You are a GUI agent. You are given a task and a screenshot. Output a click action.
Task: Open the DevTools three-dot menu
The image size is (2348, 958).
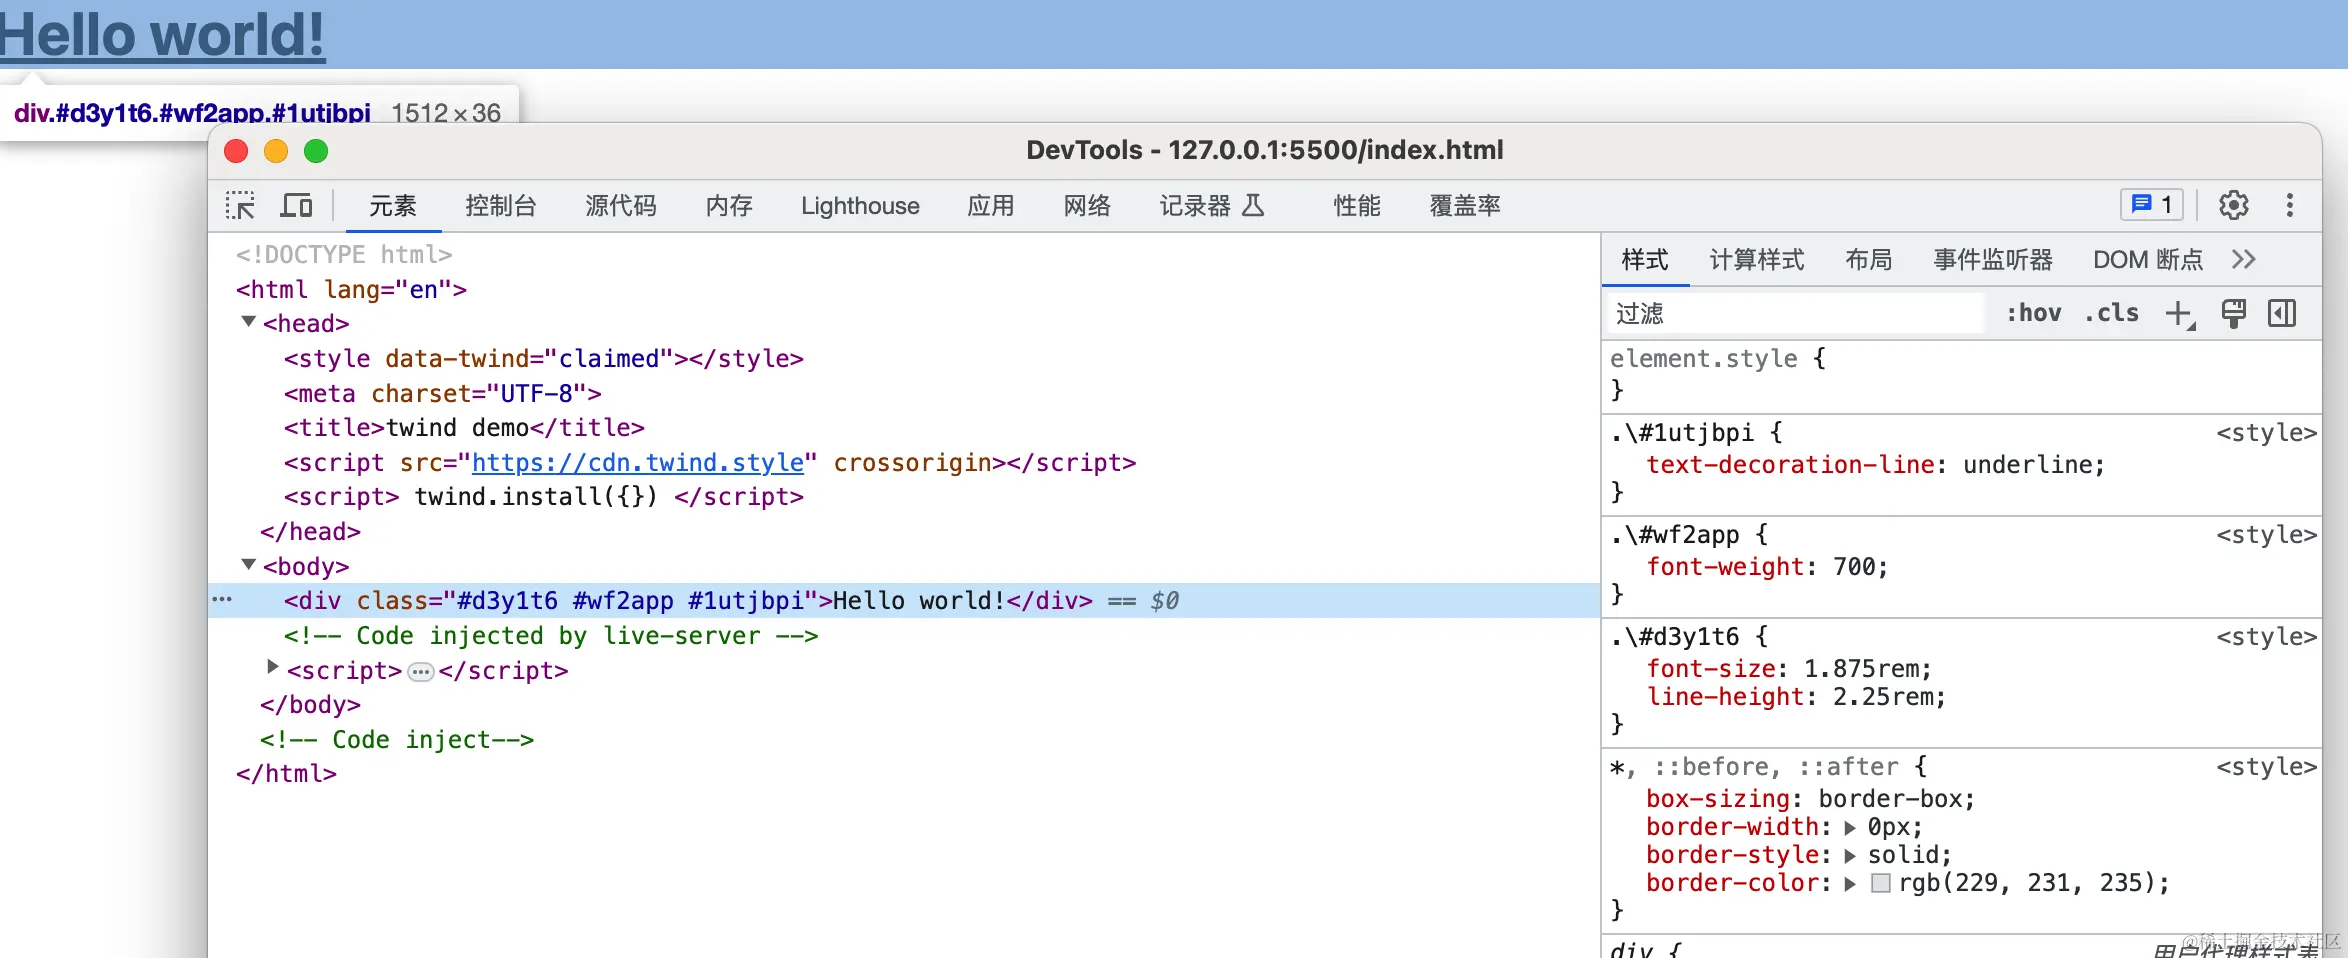click(x=2289, y=205)
